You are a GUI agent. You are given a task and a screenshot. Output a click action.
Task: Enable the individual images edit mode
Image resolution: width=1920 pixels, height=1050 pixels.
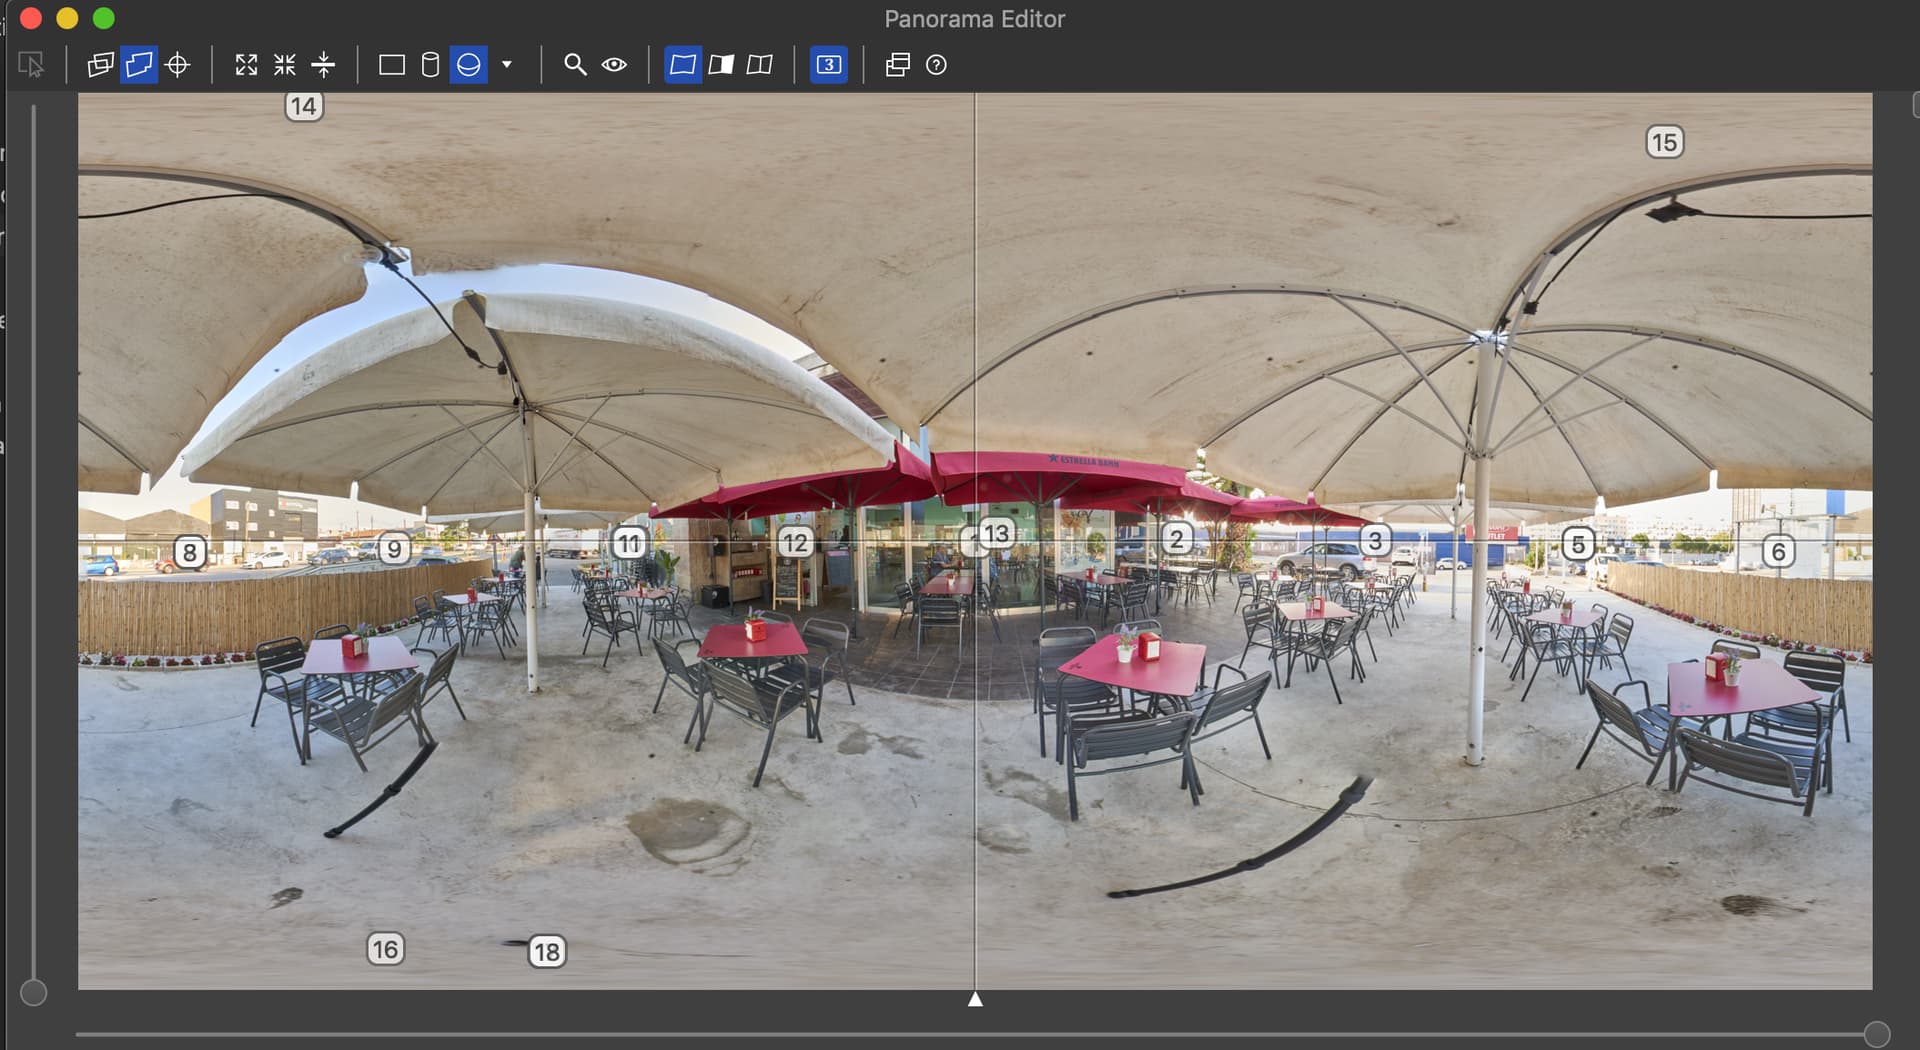100,65
